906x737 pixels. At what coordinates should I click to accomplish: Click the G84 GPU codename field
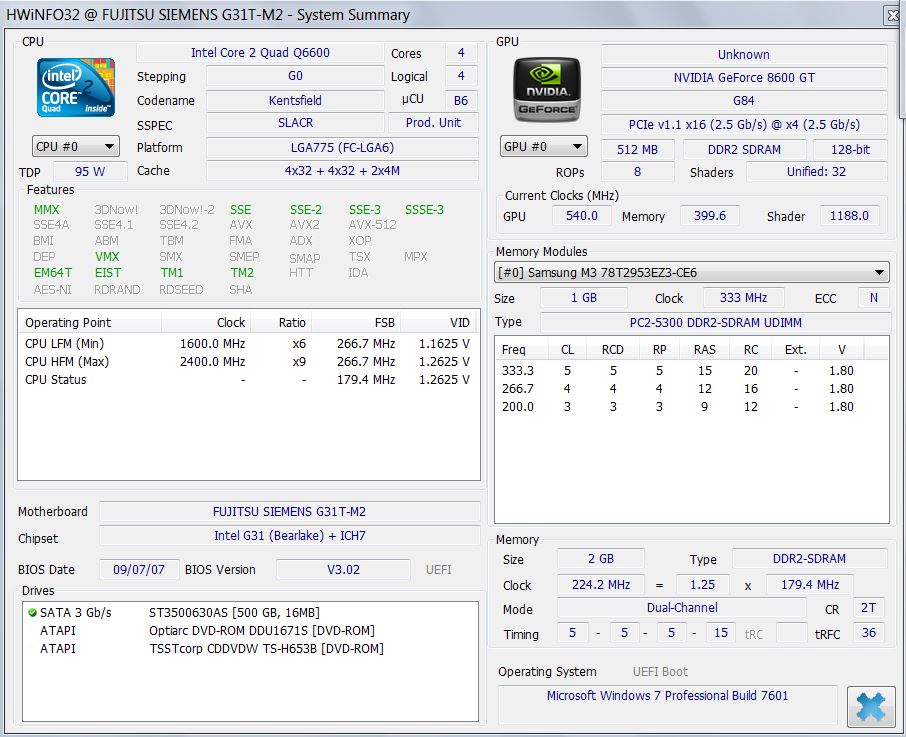tap(744, 100)
